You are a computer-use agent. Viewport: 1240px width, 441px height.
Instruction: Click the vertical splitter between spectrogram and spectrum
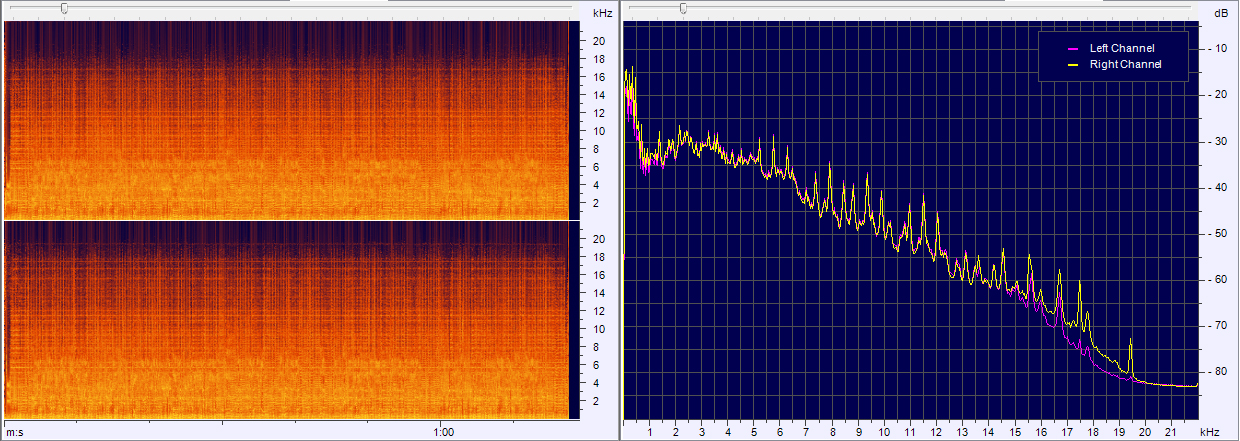617,220
